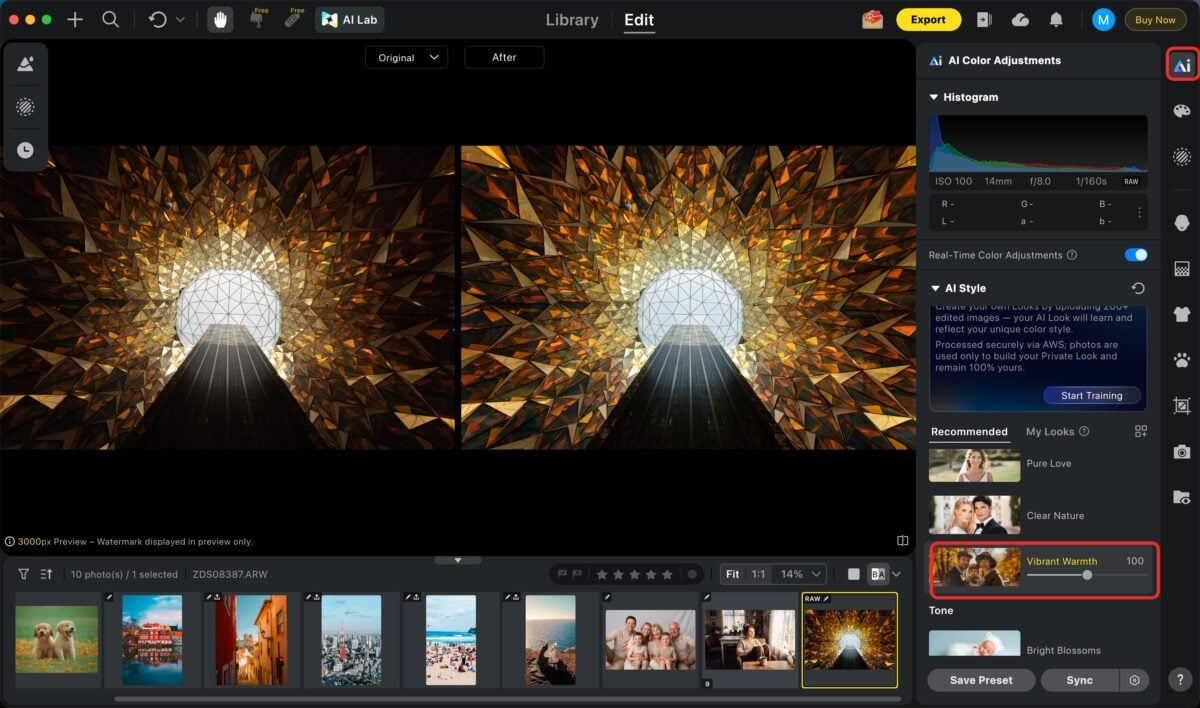Click the Vibrant Warmth intensity slider

point(1087,575)
